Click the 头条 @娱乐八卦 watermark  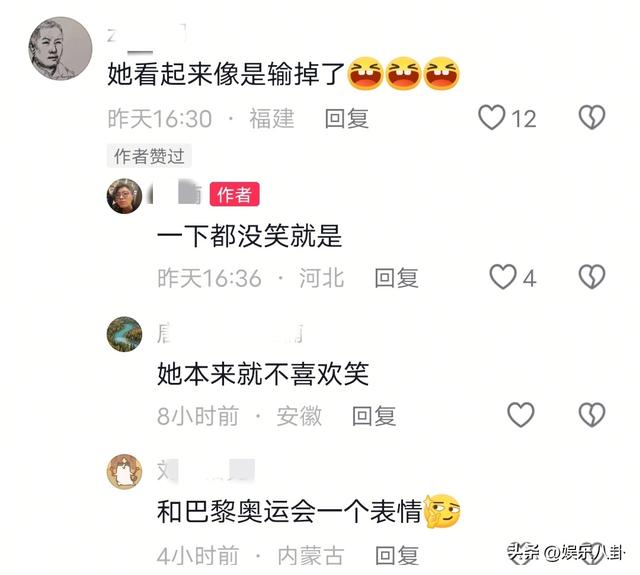tap(565, 553)
